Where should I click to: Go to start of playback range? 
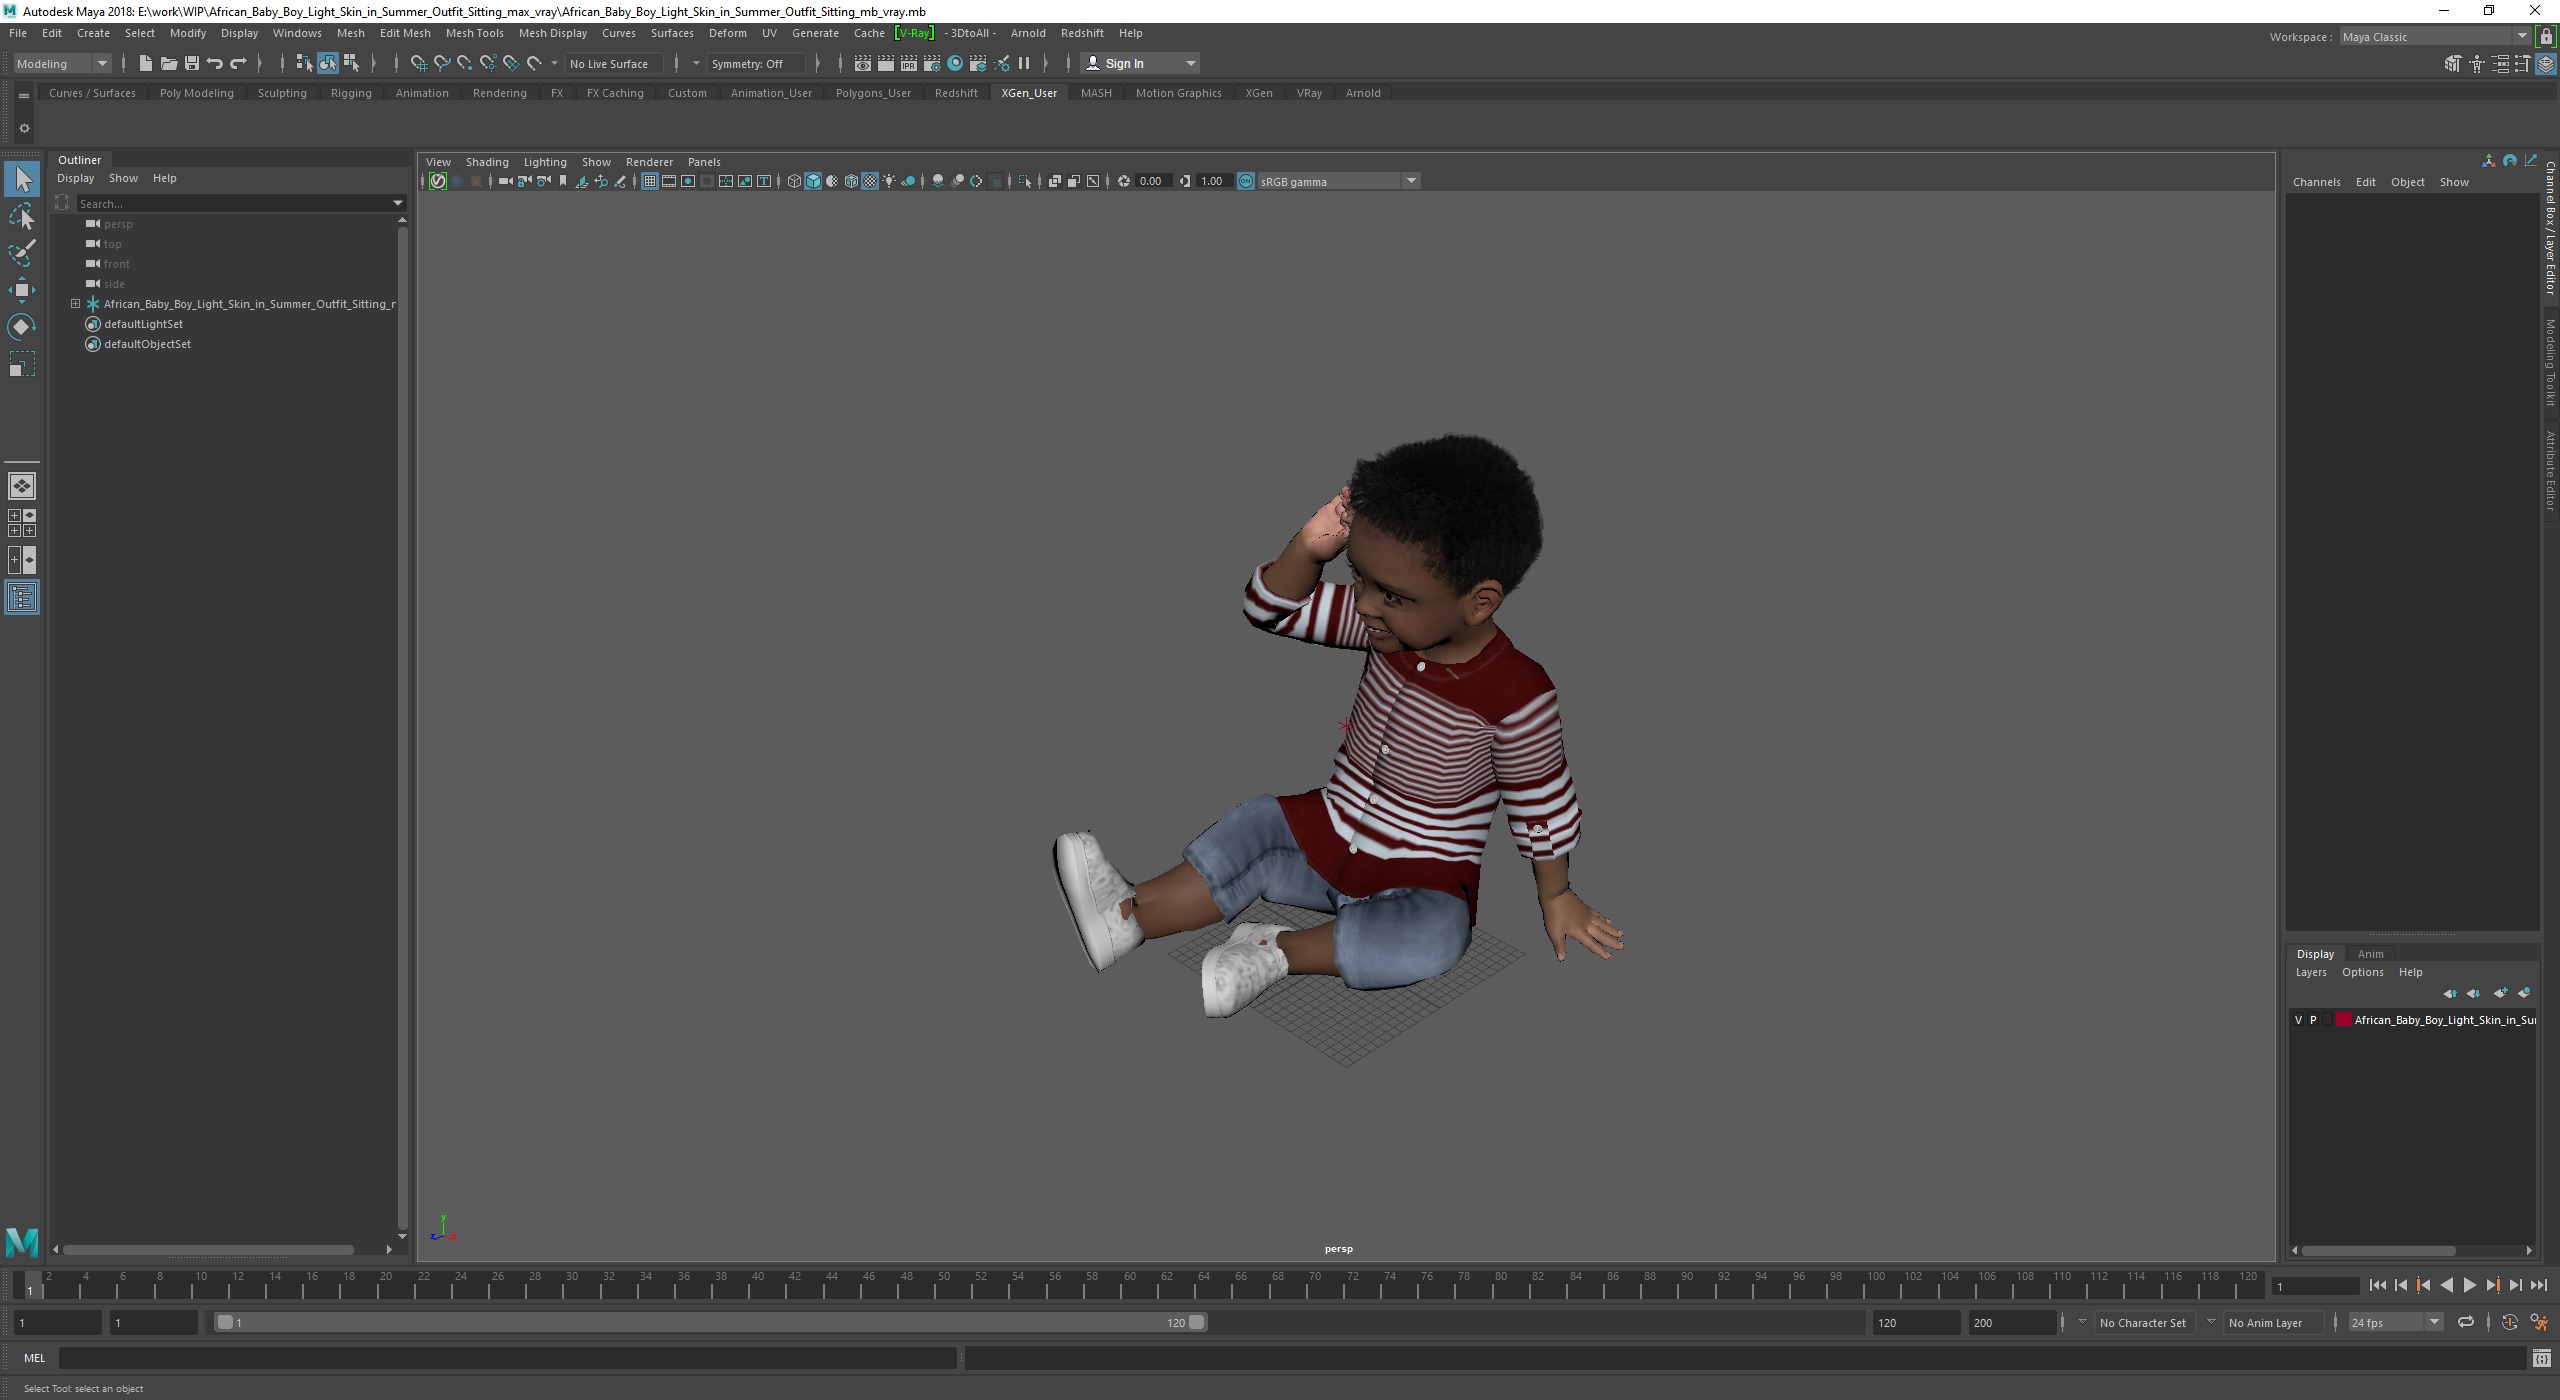click(x=2377, y=1286)
